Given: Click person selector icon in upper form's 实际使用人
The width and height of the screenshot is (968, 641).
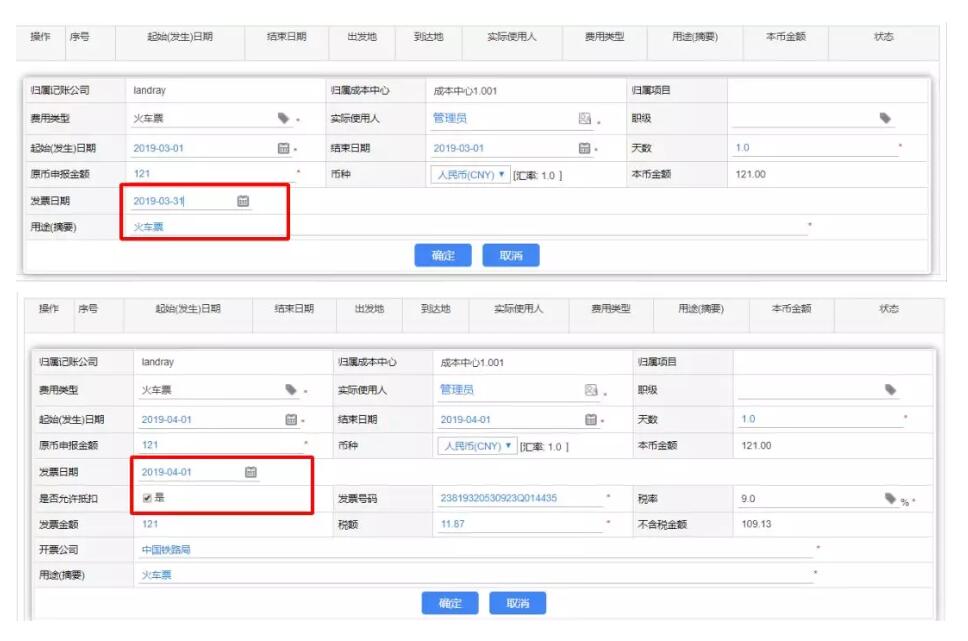Looking at the screenshot, I should pyautogui.click(x=585, y=119).
